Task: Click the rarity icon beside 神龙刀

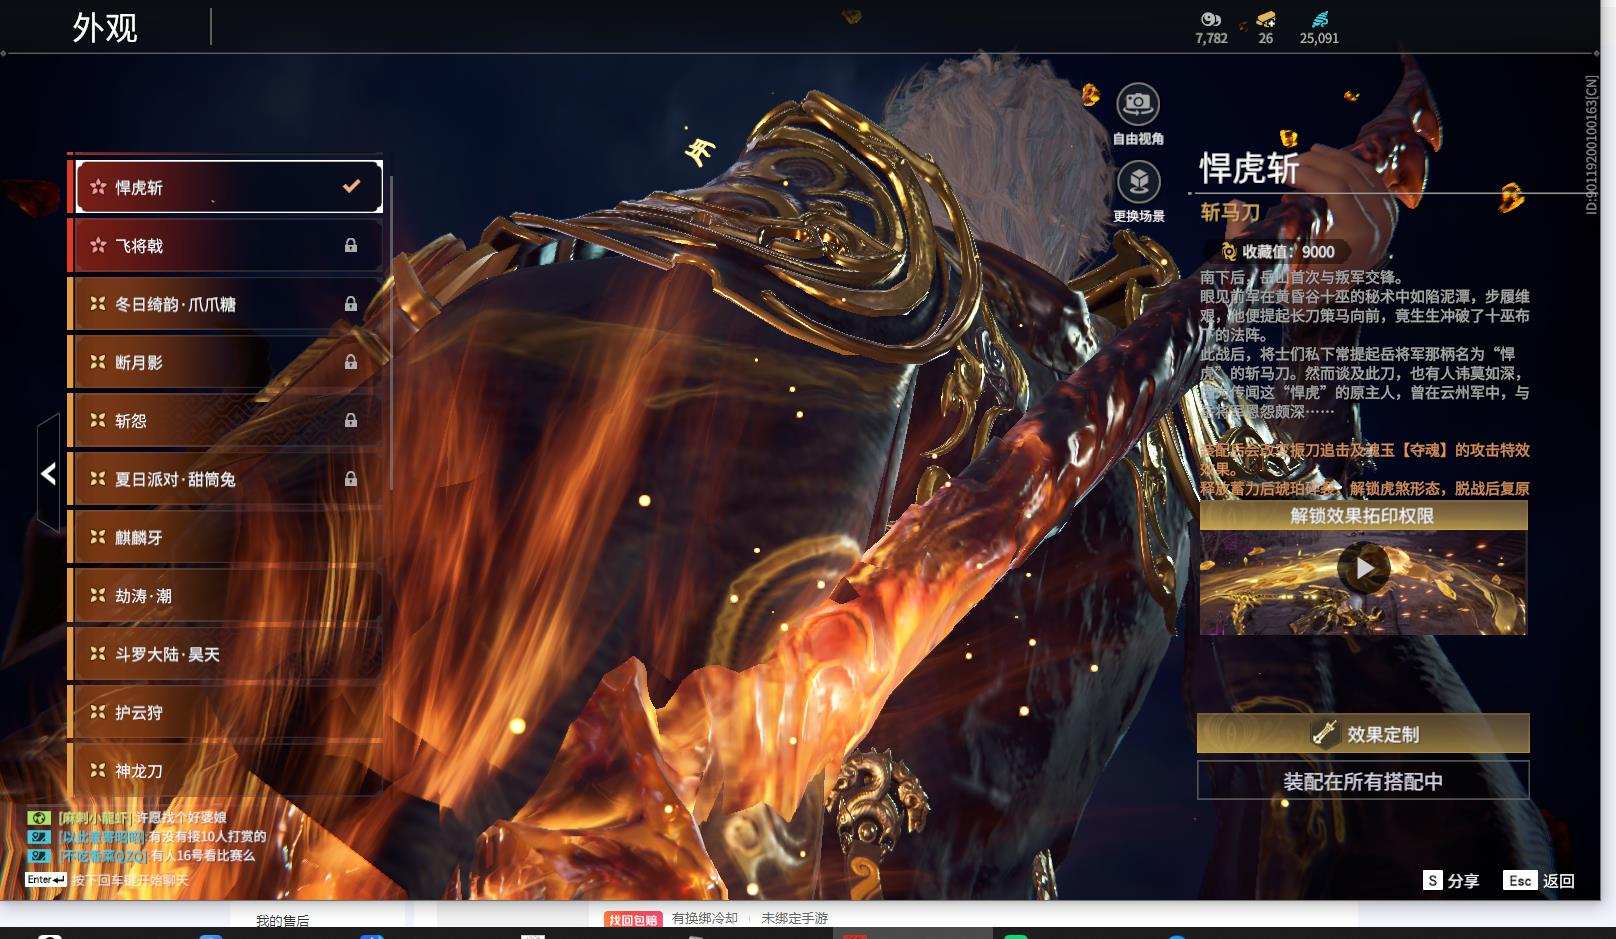Action: [98, 770]
